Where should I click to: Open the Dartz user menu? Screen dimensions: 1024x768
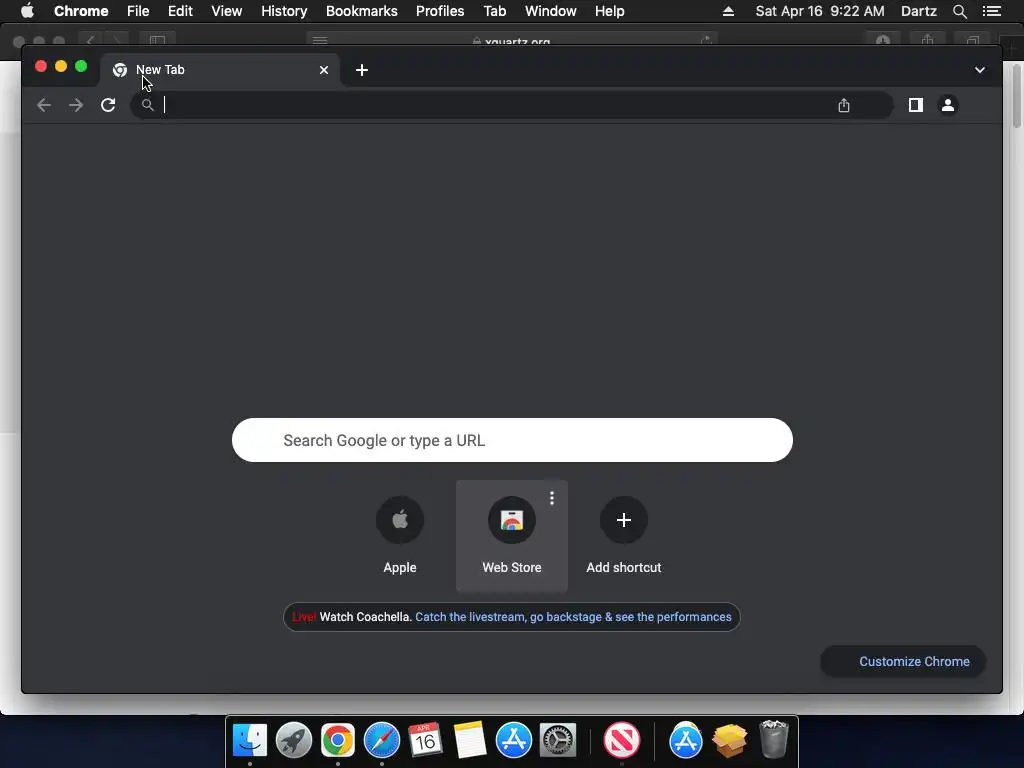pos(918,11)
